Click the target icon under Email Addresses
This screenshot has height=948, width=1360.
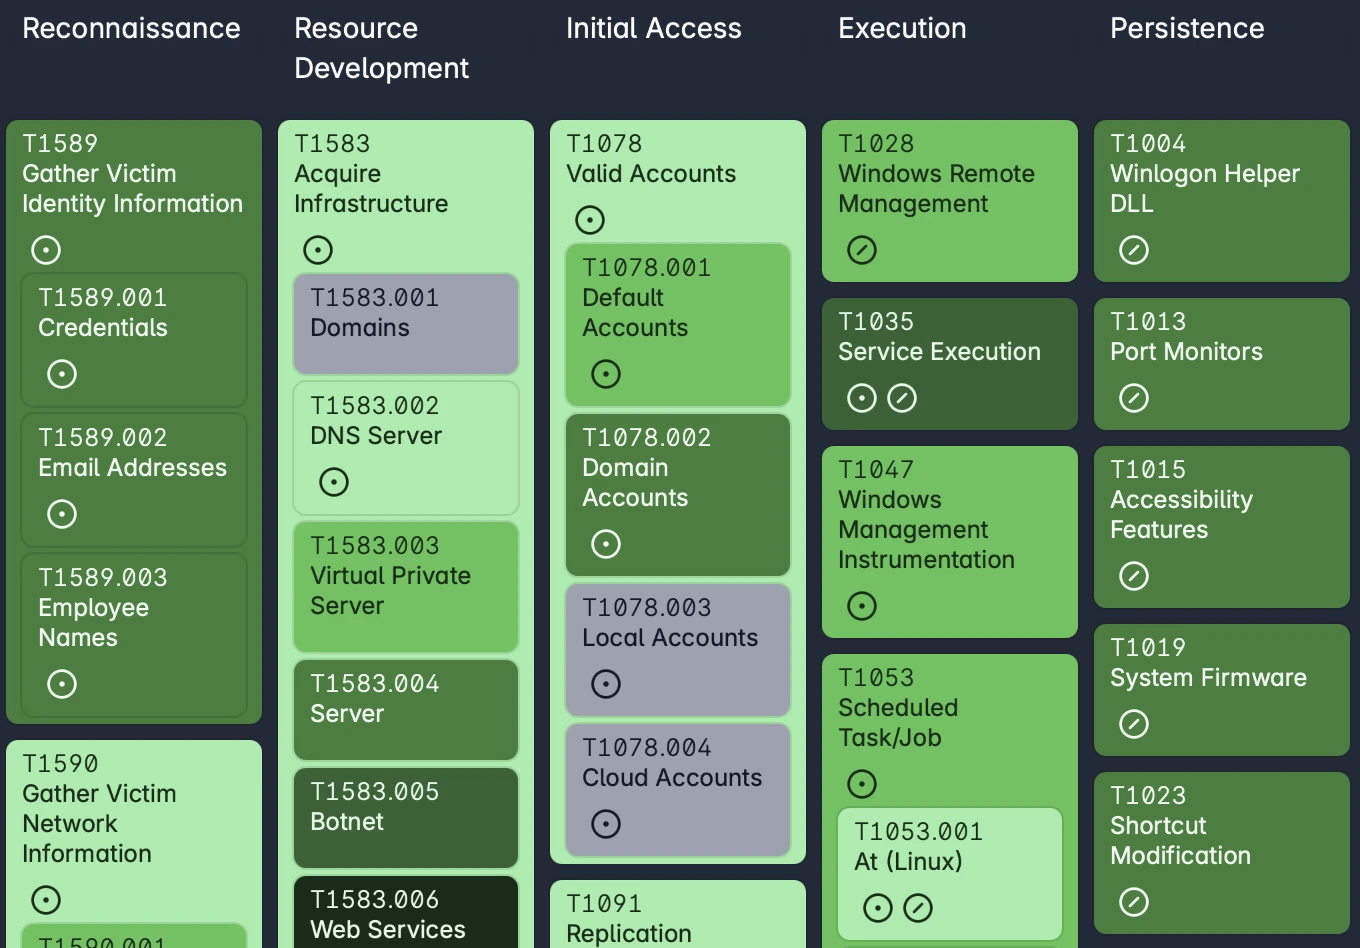(x=62, y=514)
